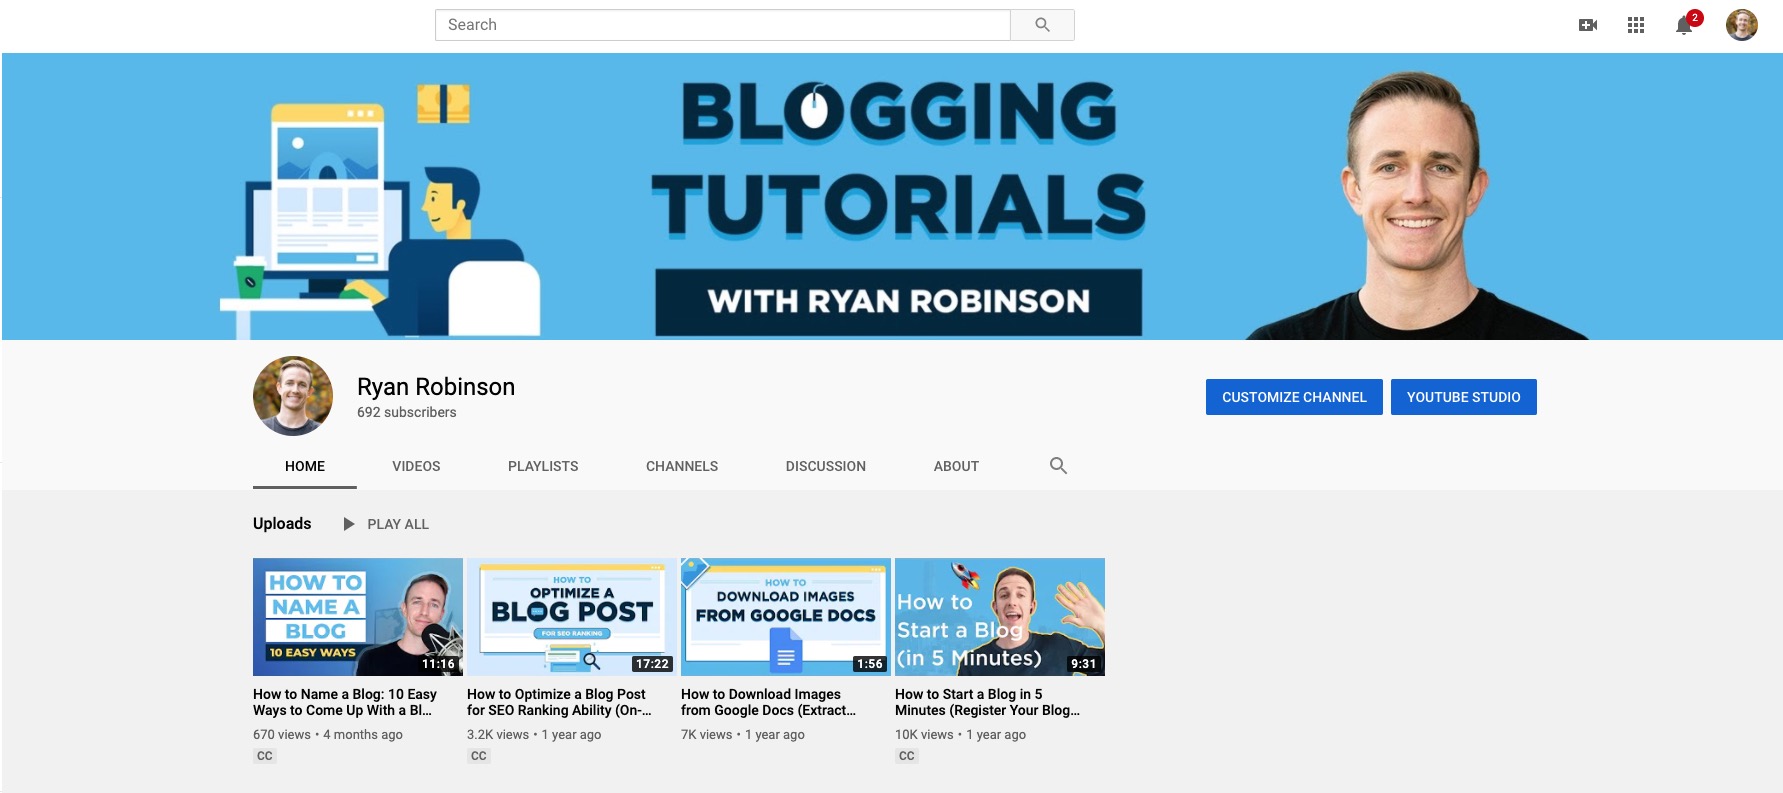Screen dimensions: 1783x793
Task: Open Download Images from Google Docs thumbnail
Action: 786,617
